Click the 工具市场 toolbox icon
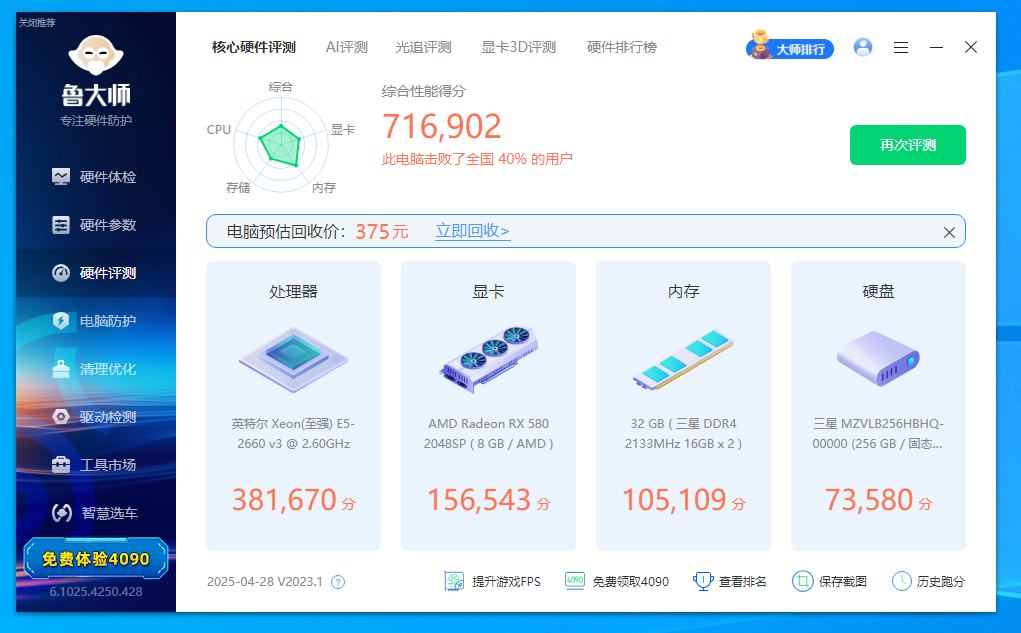Image resolution: width=1021 pixels, height=633 pixels. [61, 465]
